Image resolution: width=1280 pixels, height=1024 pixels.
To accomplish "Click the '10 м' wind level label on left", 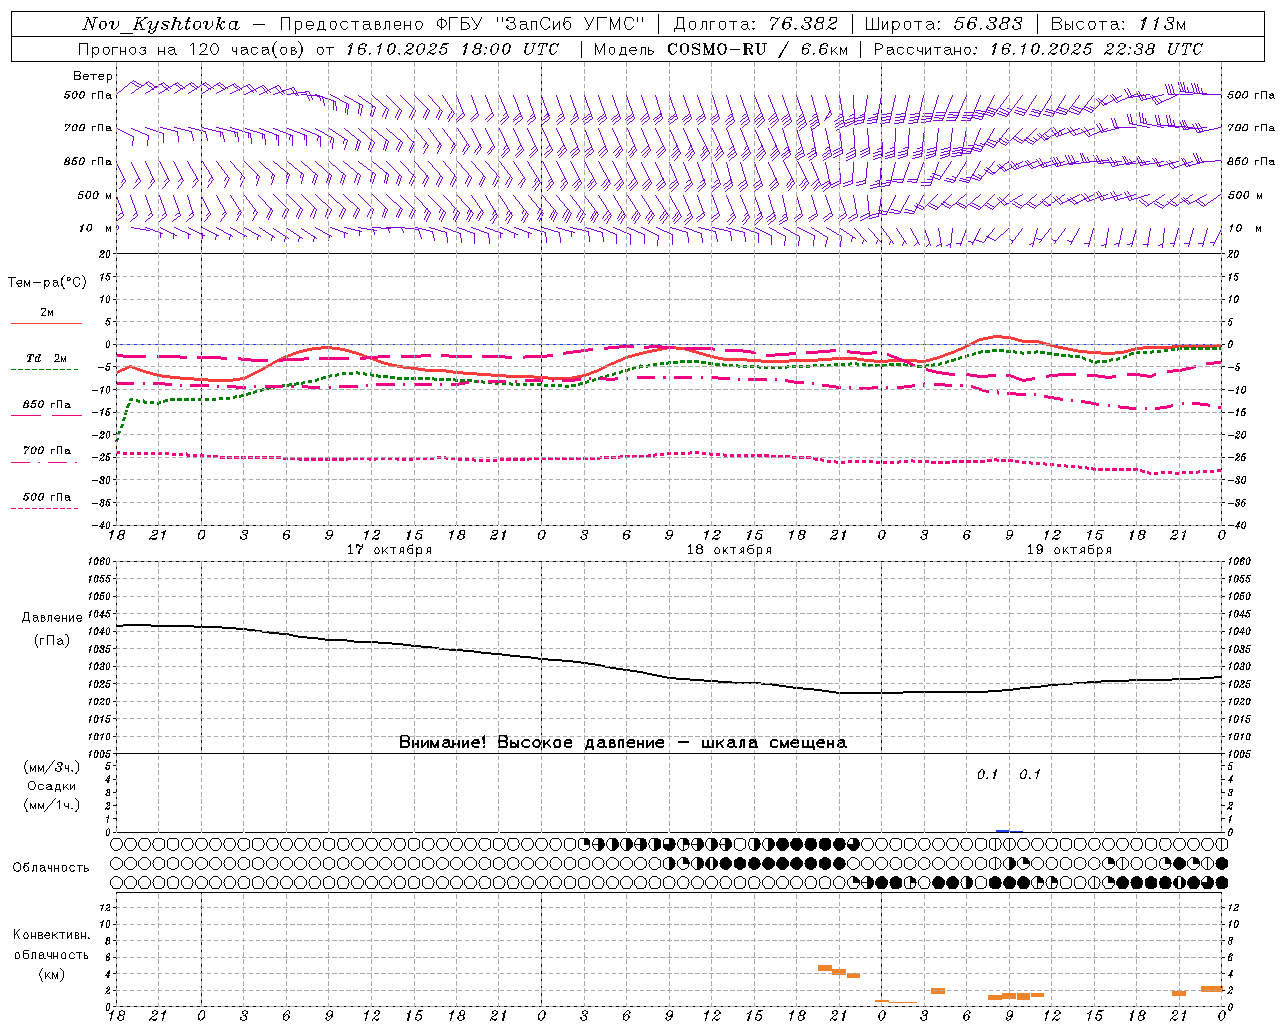I will coord(95,229).
